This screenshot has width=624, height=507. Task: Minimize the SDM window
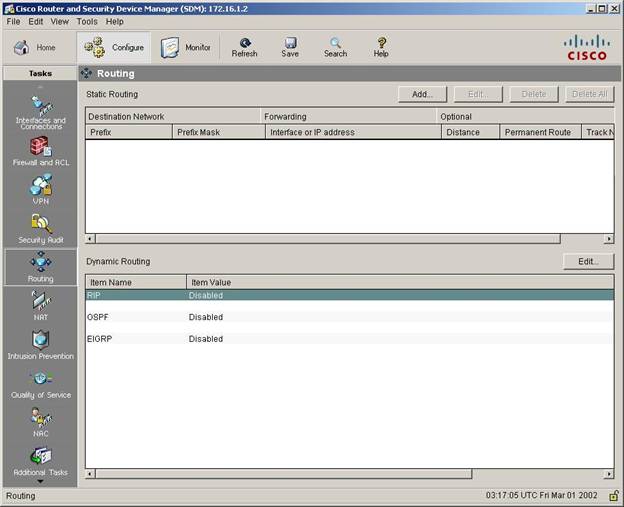[591, 8]
